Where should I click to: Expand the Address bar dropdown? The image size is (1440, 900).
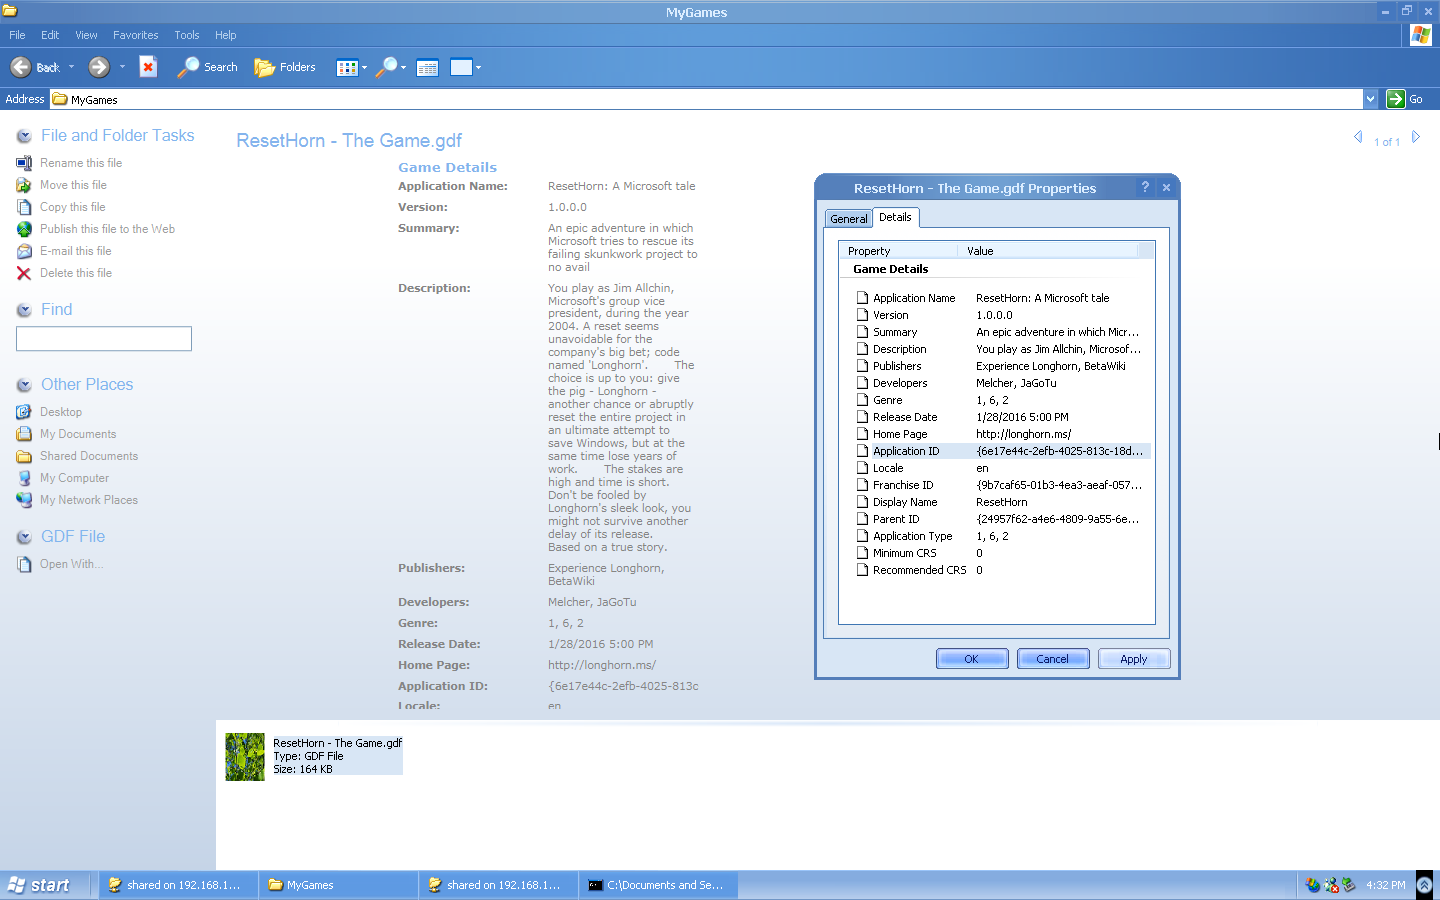pos(1370,99)
